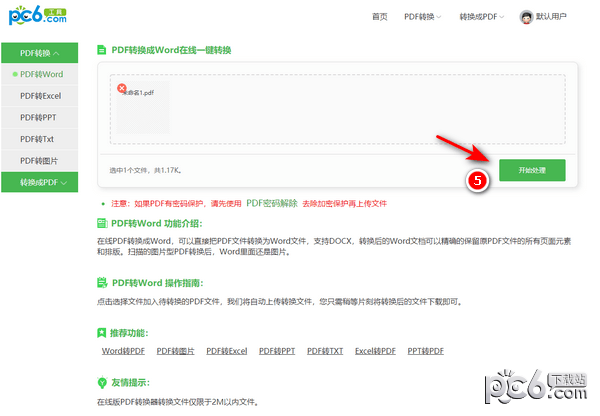Click the icon beside PDF转Word 功能介绍

pos(101,224)
